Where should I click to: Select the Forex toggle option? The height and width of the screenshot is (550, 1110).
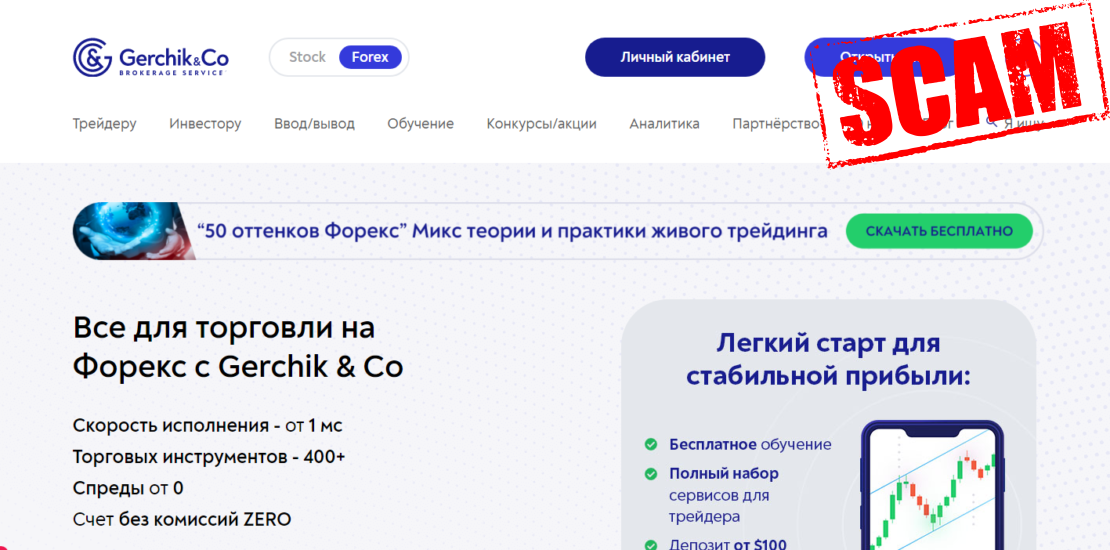tap(370, 57)
